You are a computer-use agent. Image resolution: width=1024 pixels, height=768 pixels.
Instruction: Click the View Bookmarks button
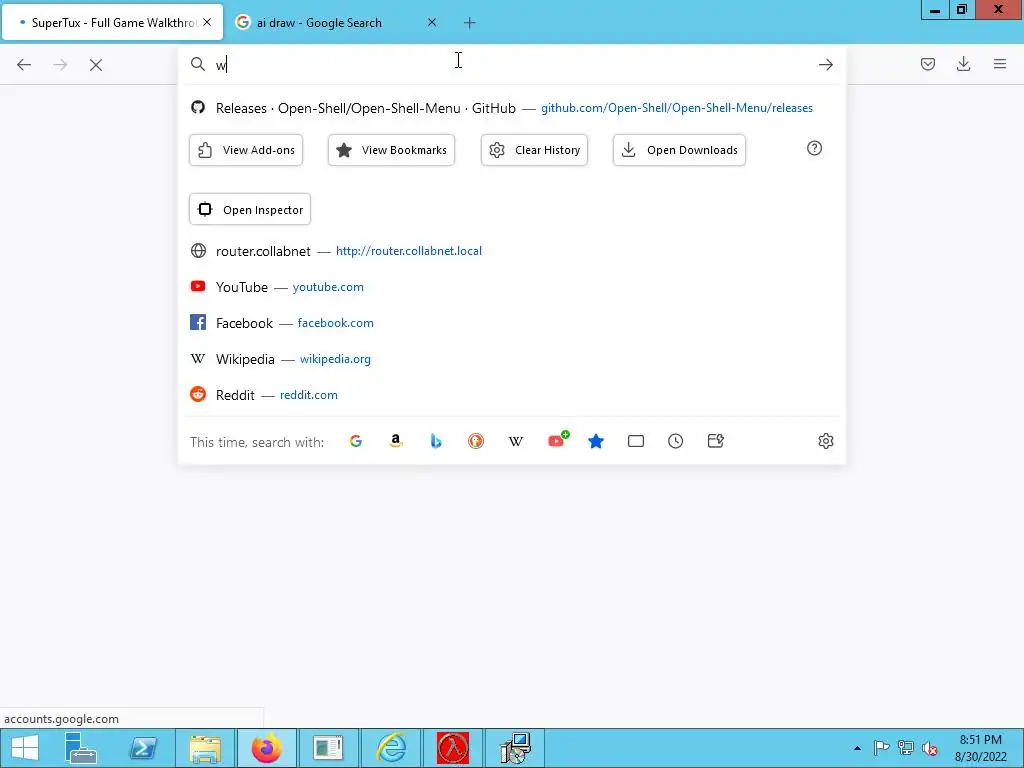(x=391, y=150)
